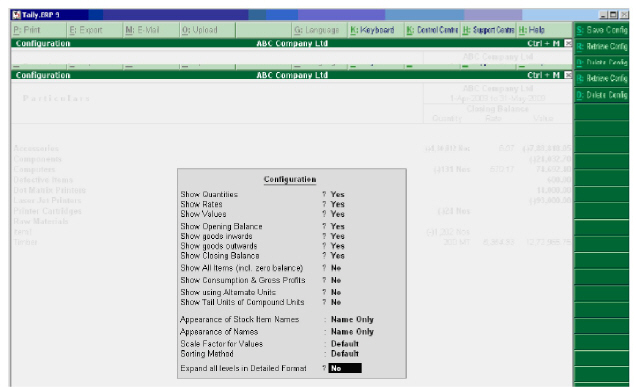637x387 pixels.
Task: Click the Show Rates label
Action: point(202,204)
